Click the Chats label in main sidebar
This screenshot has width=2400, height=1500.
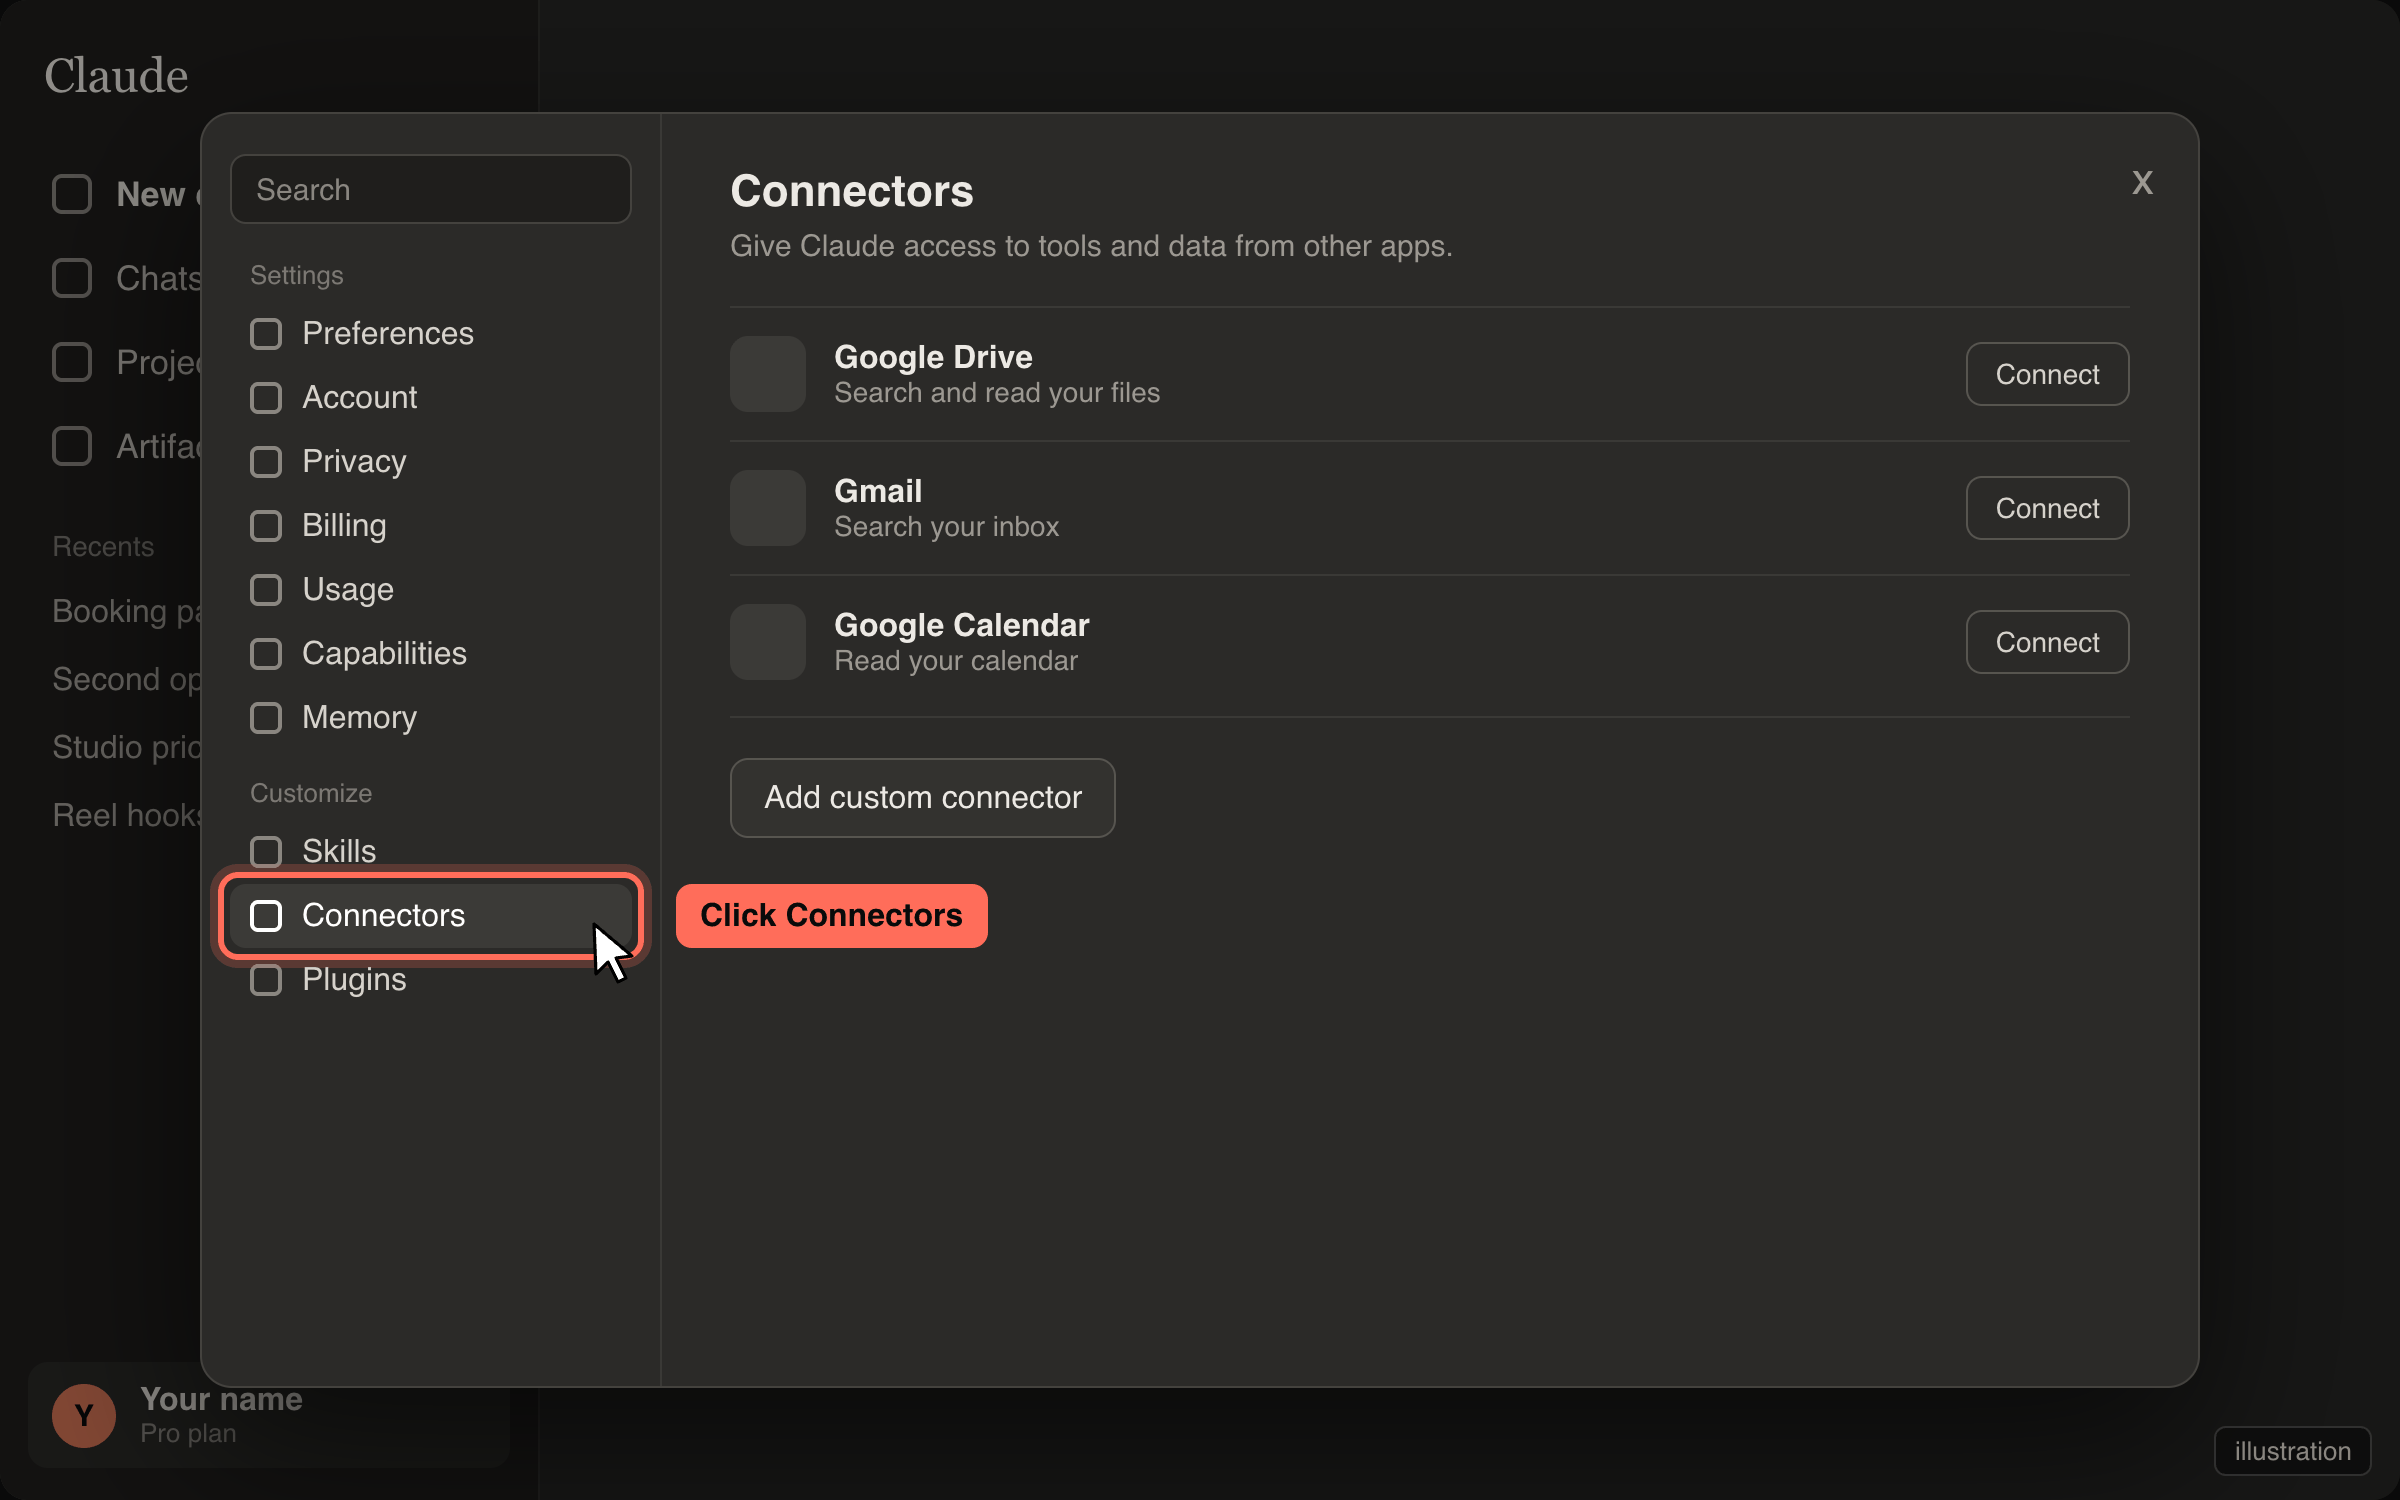(x=159, y=278)
